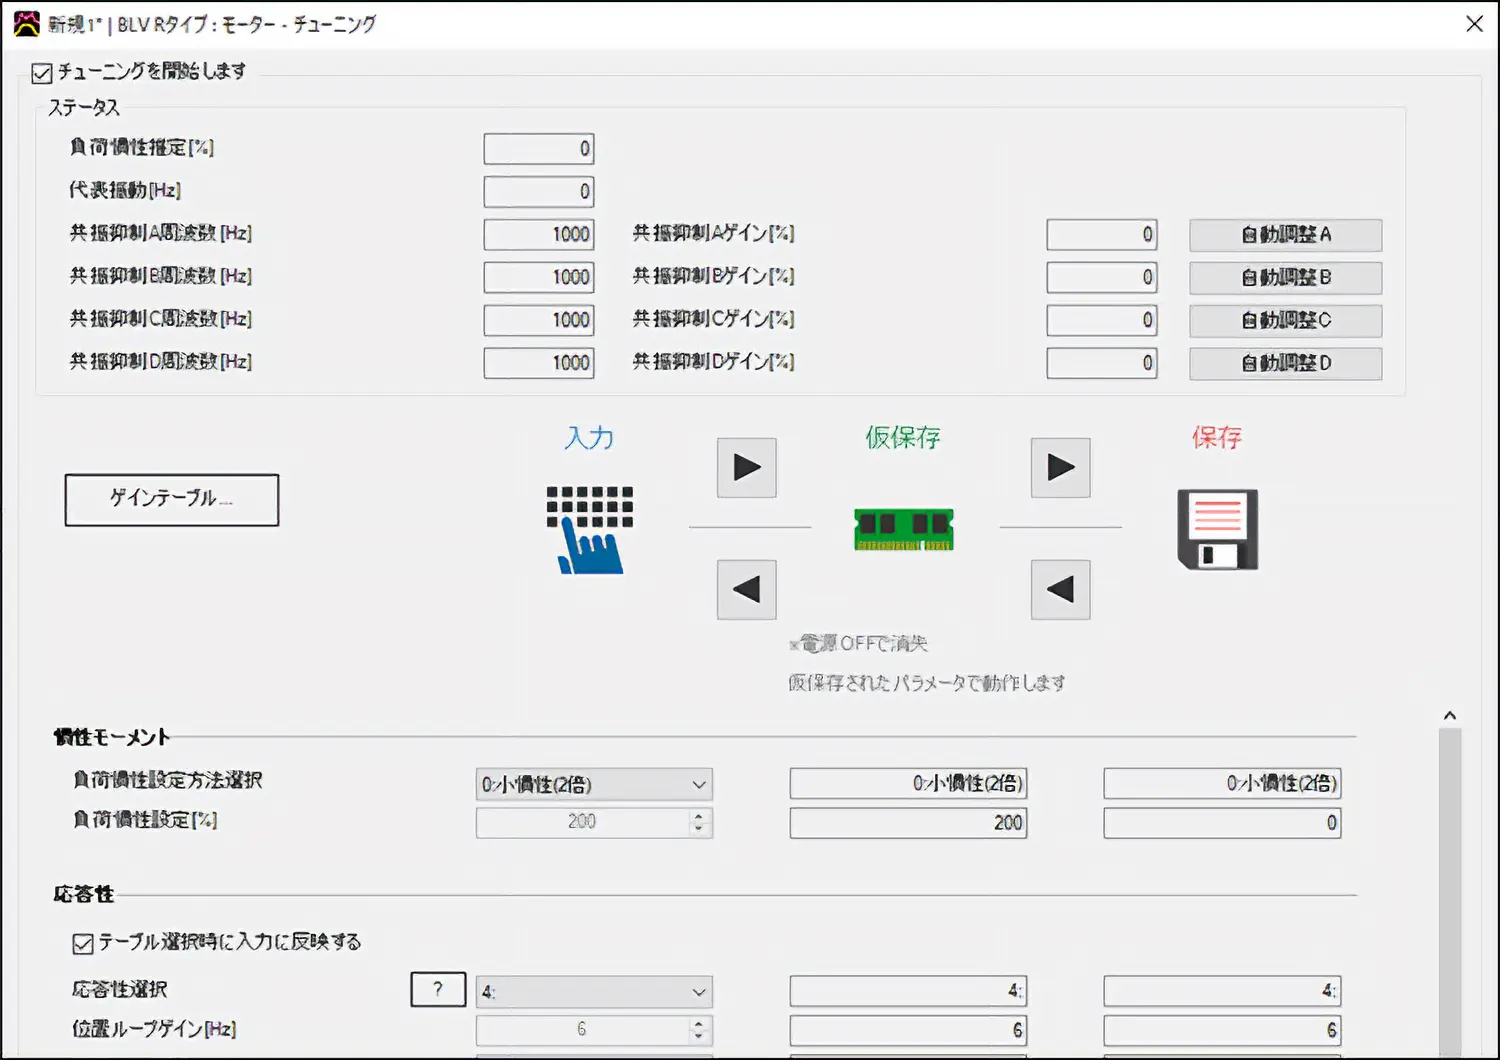1500x1060 pixels.
Task: Uncheck チューニングを開始します checkbox
Action: 41,71
